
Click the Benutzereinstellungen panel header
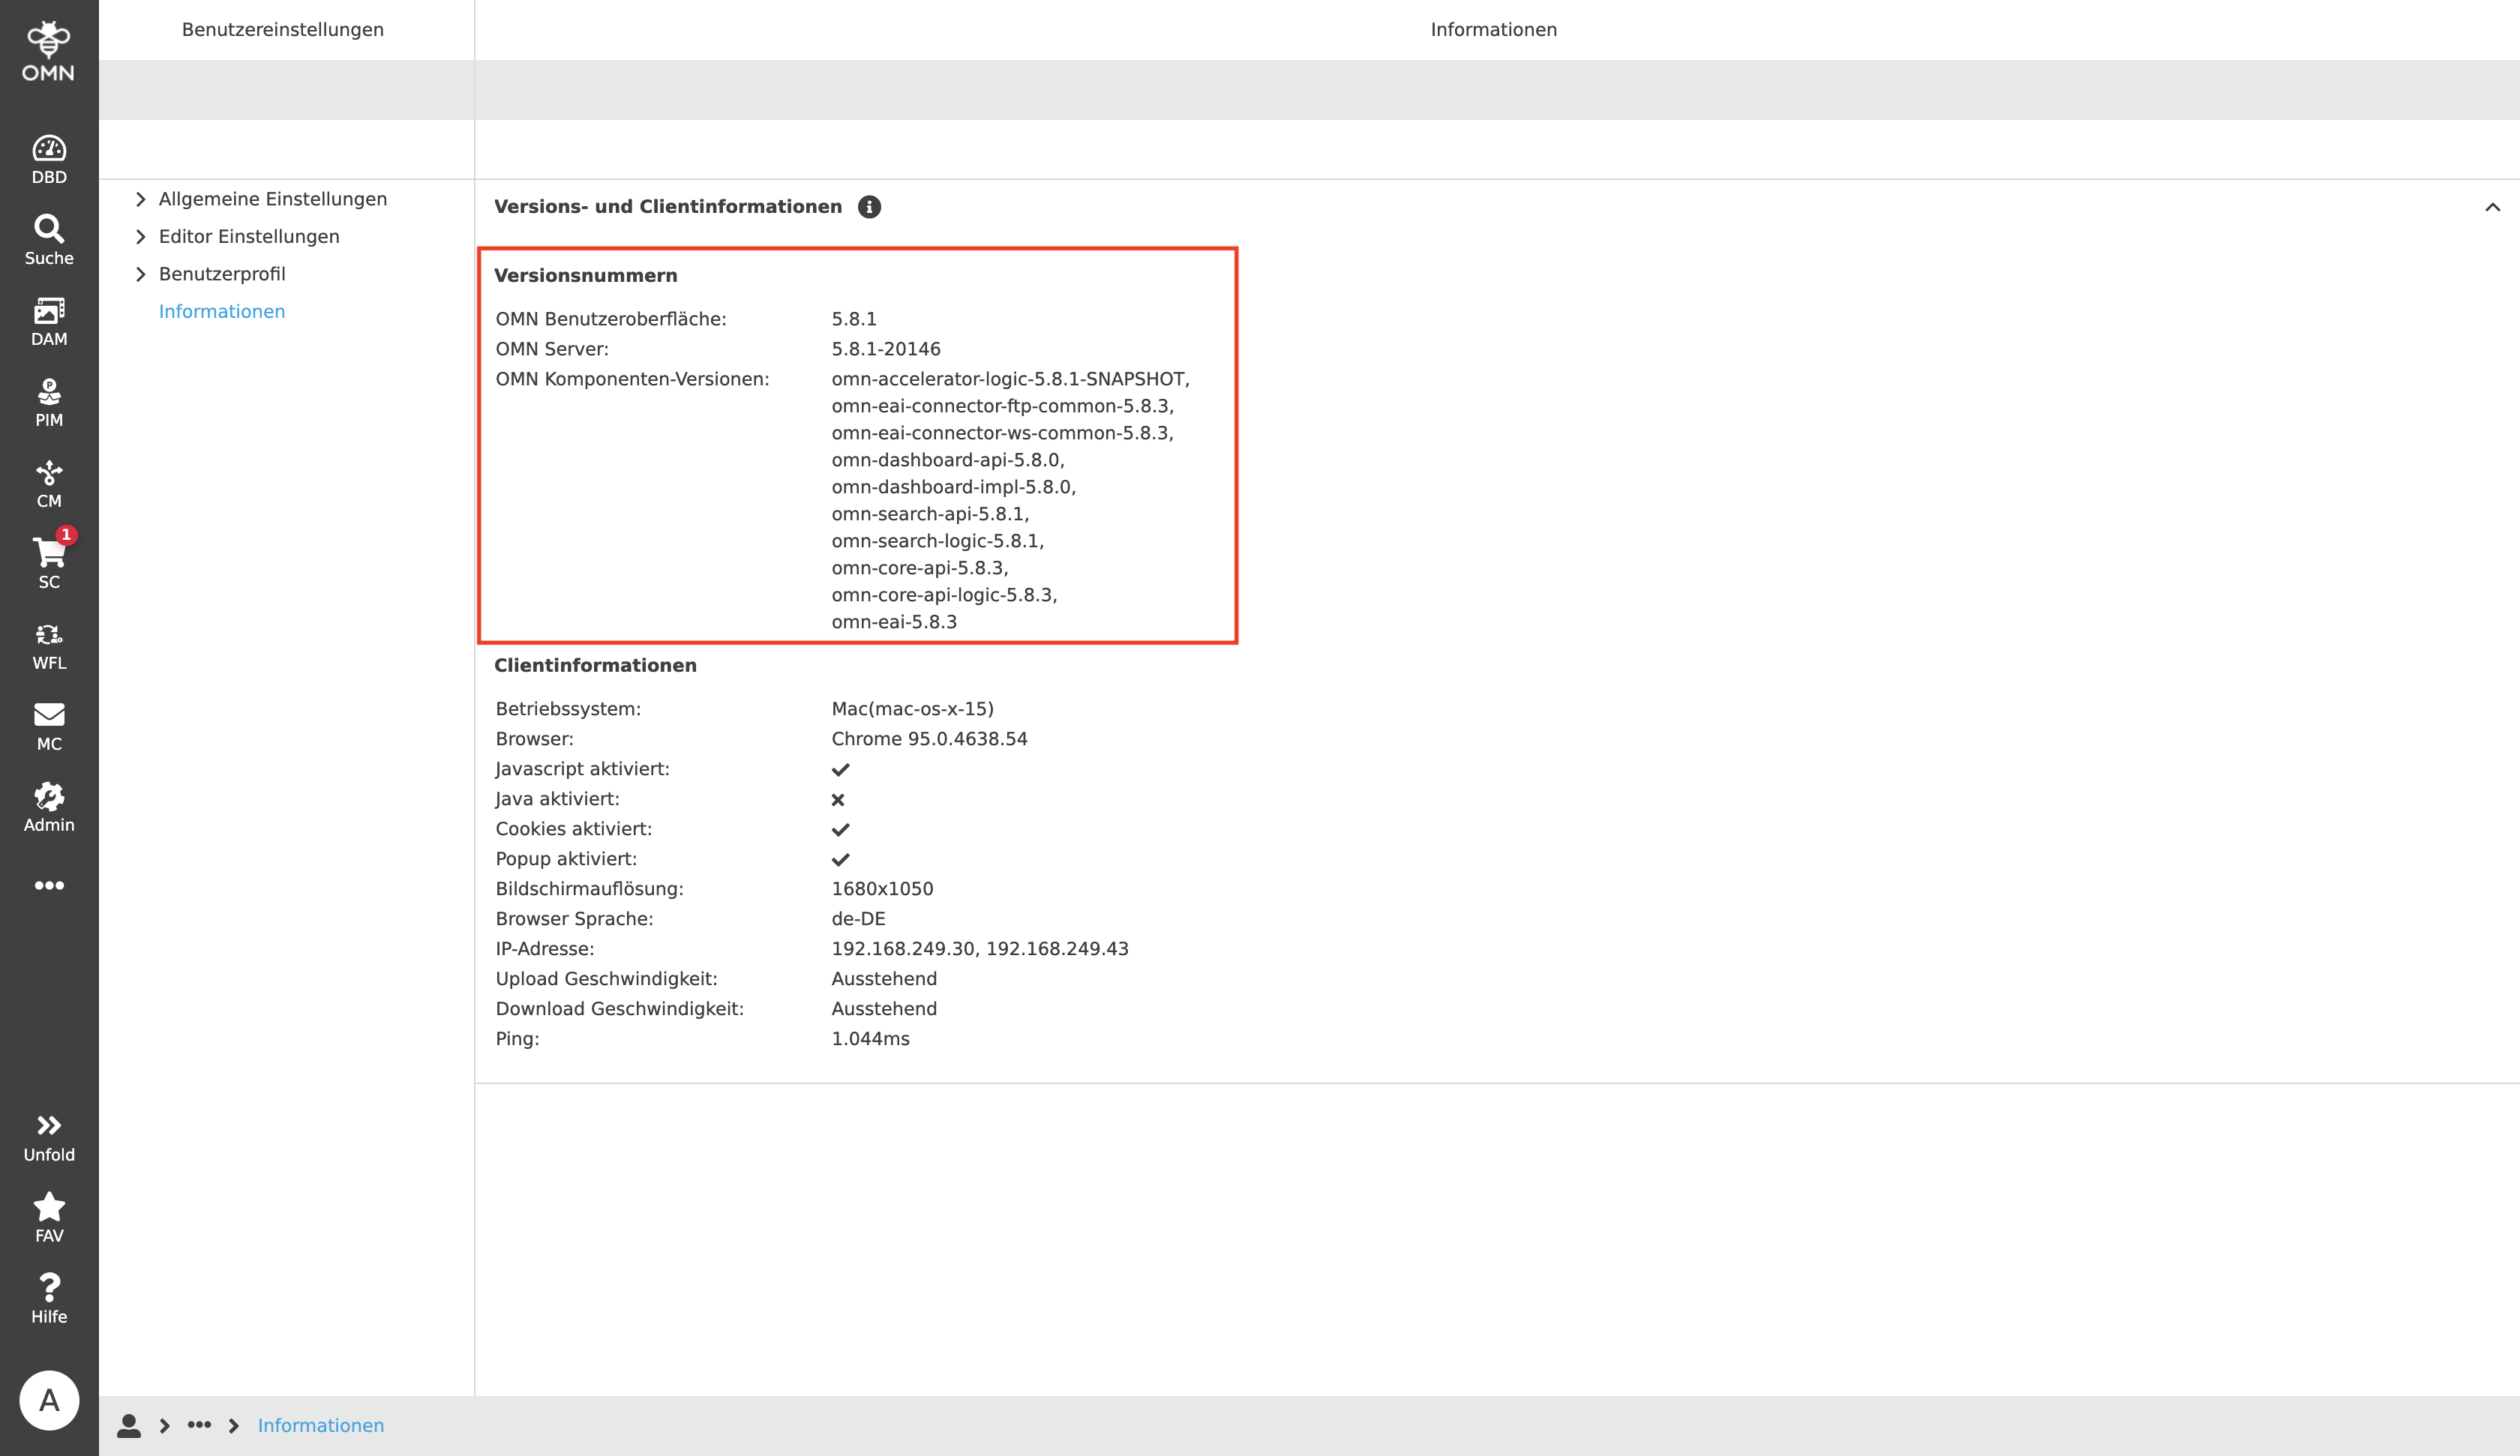pyautogui.click(x=282, y=29)
